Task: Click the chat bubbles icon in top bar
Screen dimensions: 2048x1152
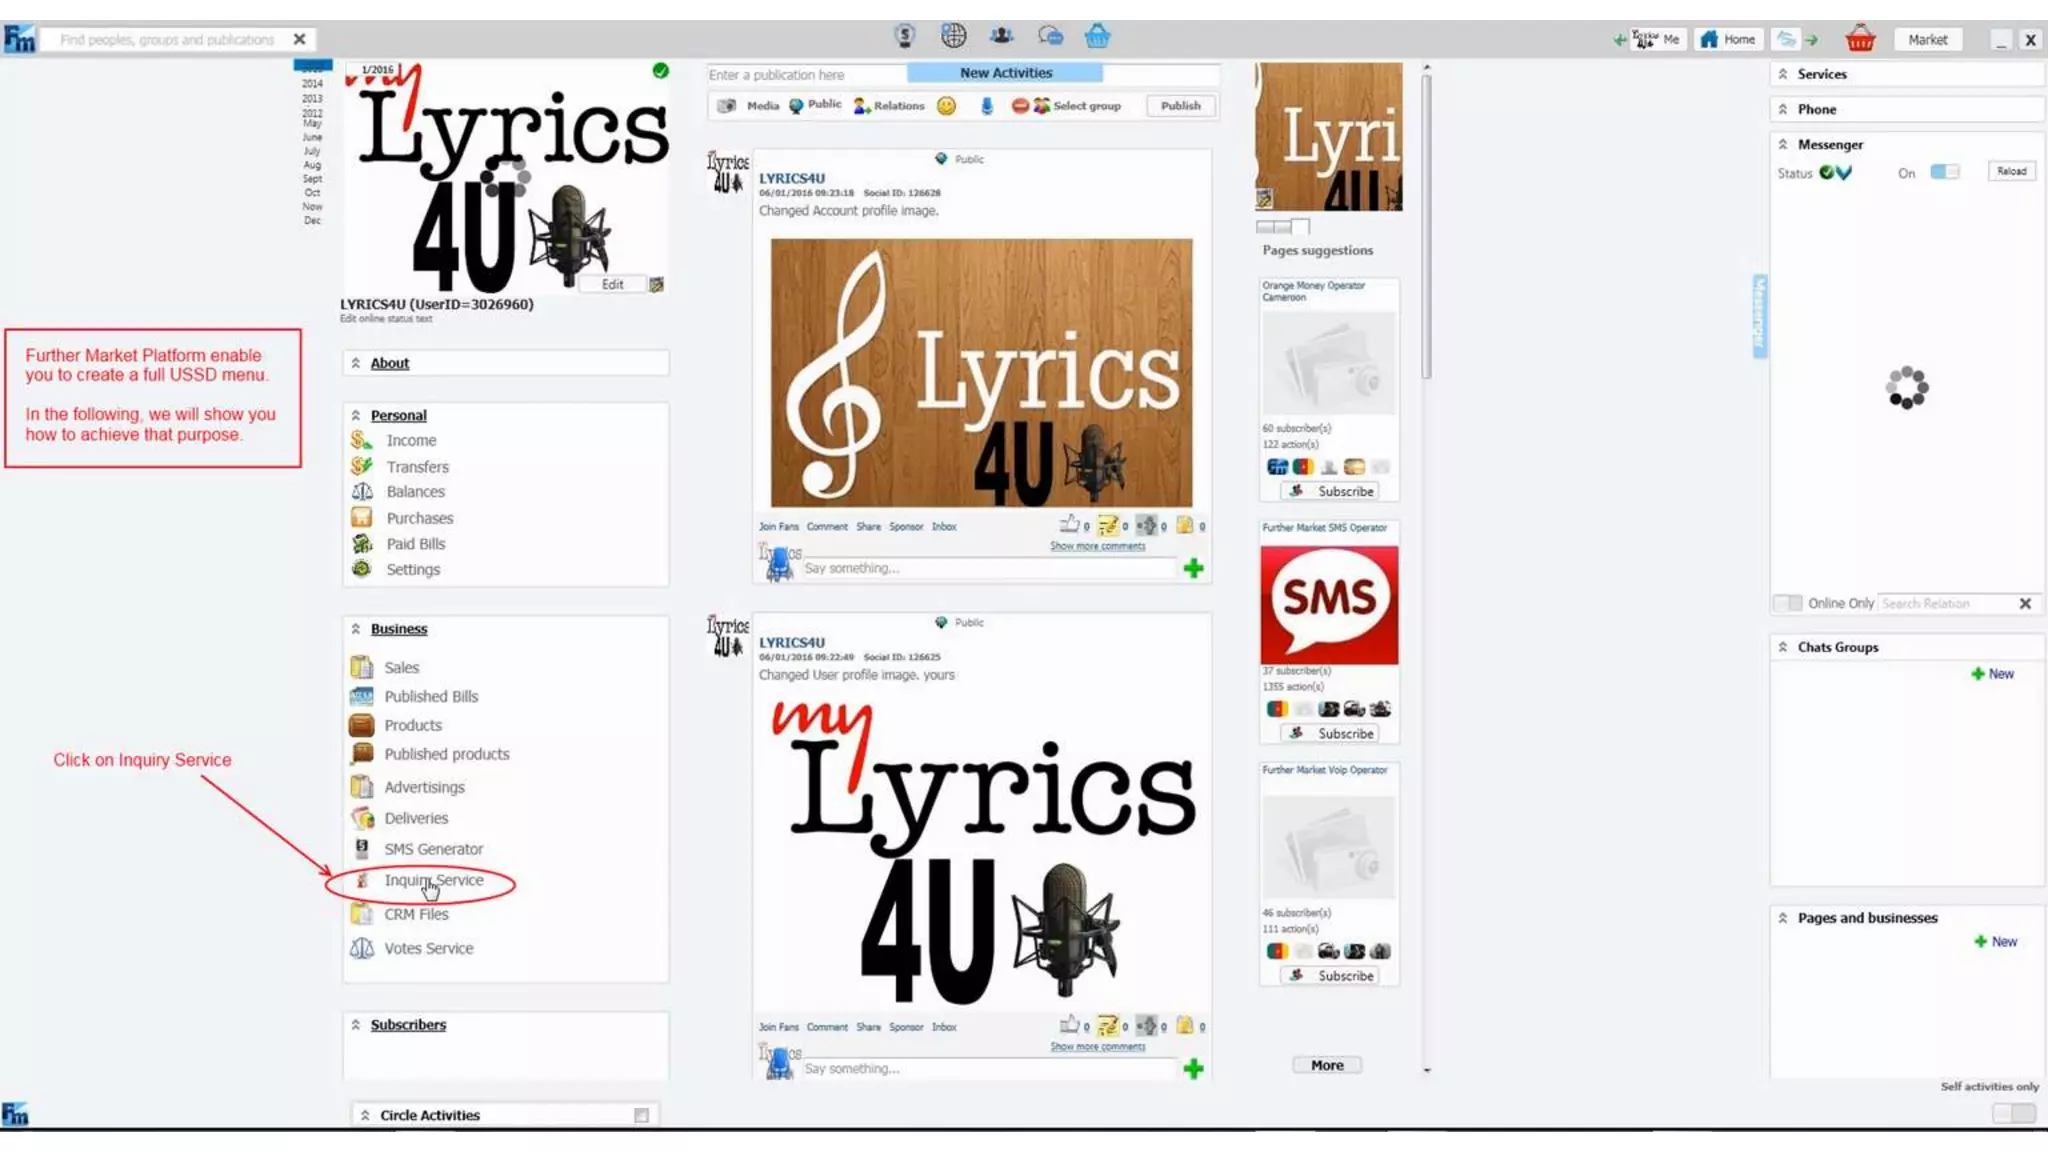Action: click(x=1050, y=37)
